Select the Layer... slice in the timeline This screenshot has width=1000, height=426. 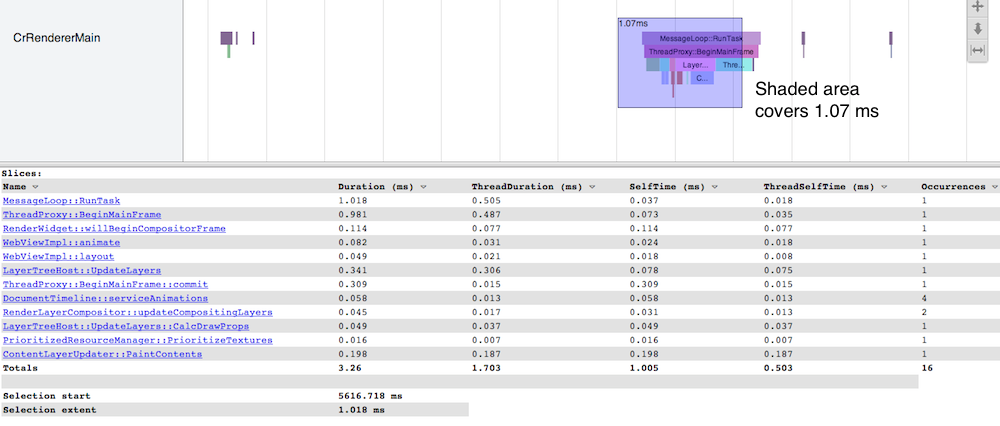[x=692, y=64]
